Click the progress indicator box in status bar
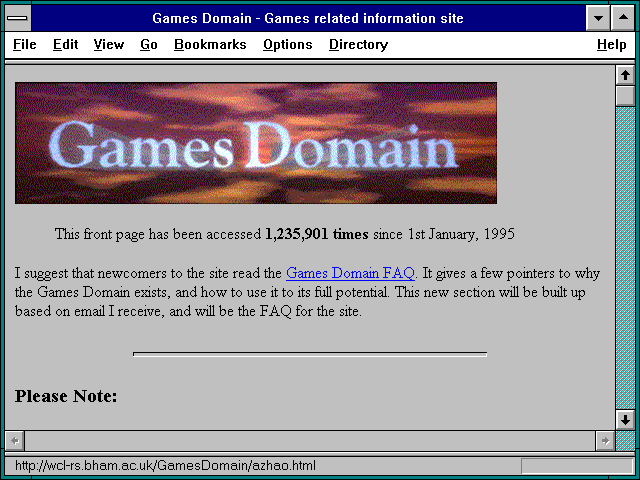This screenshot has width=640, height=480. pos(577,466)
